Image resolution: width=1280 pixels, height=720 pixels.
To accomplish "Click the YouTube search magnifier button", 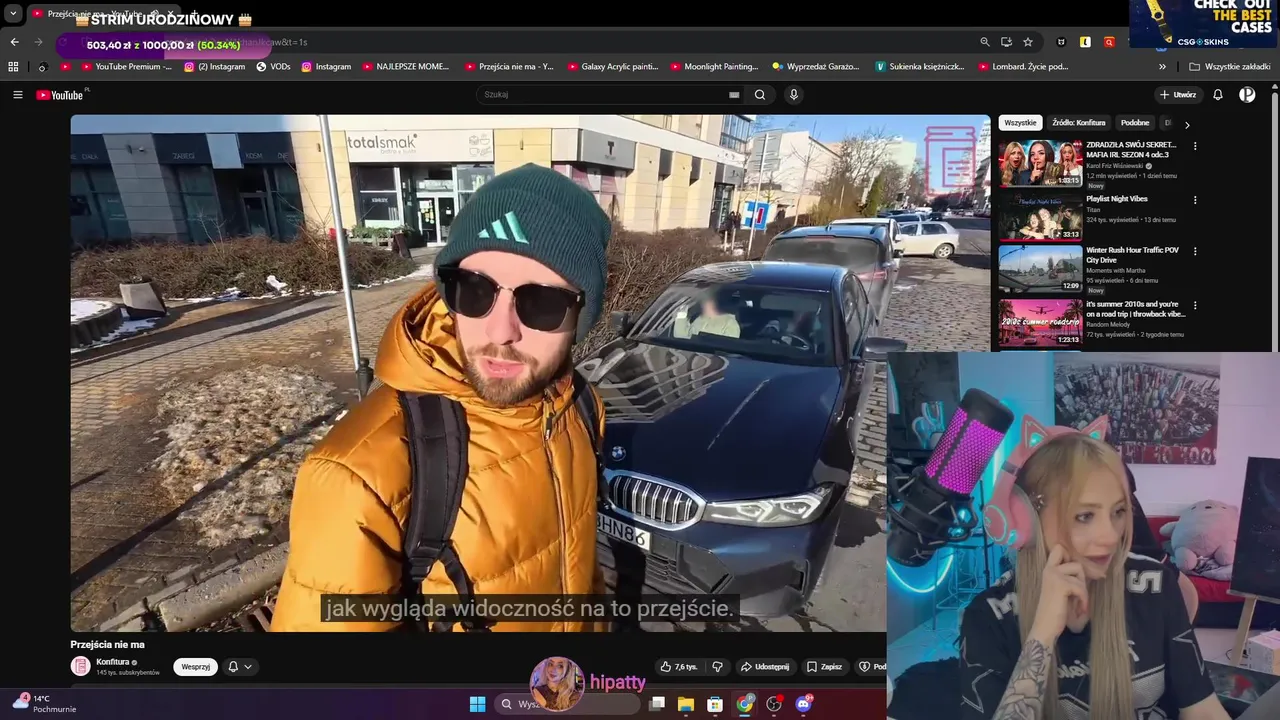I will click(x=760, y=95).
